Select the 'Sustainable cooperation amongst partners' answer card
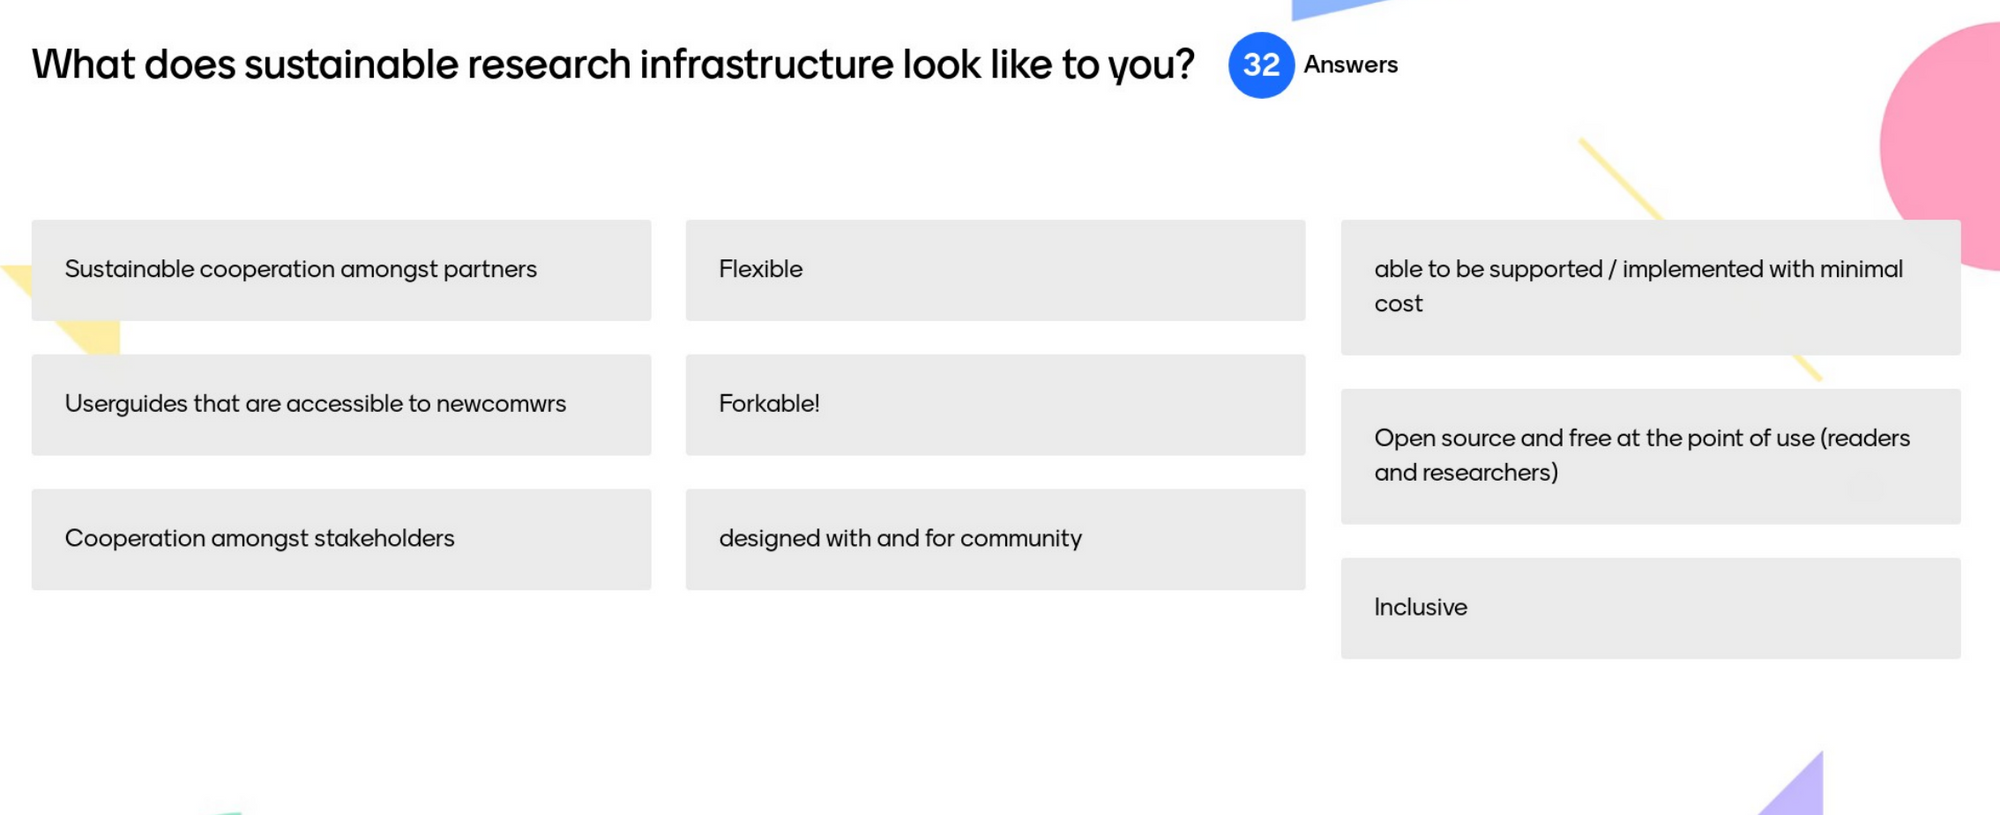This screenshot has width=2000, height=815. click(341, 270)
